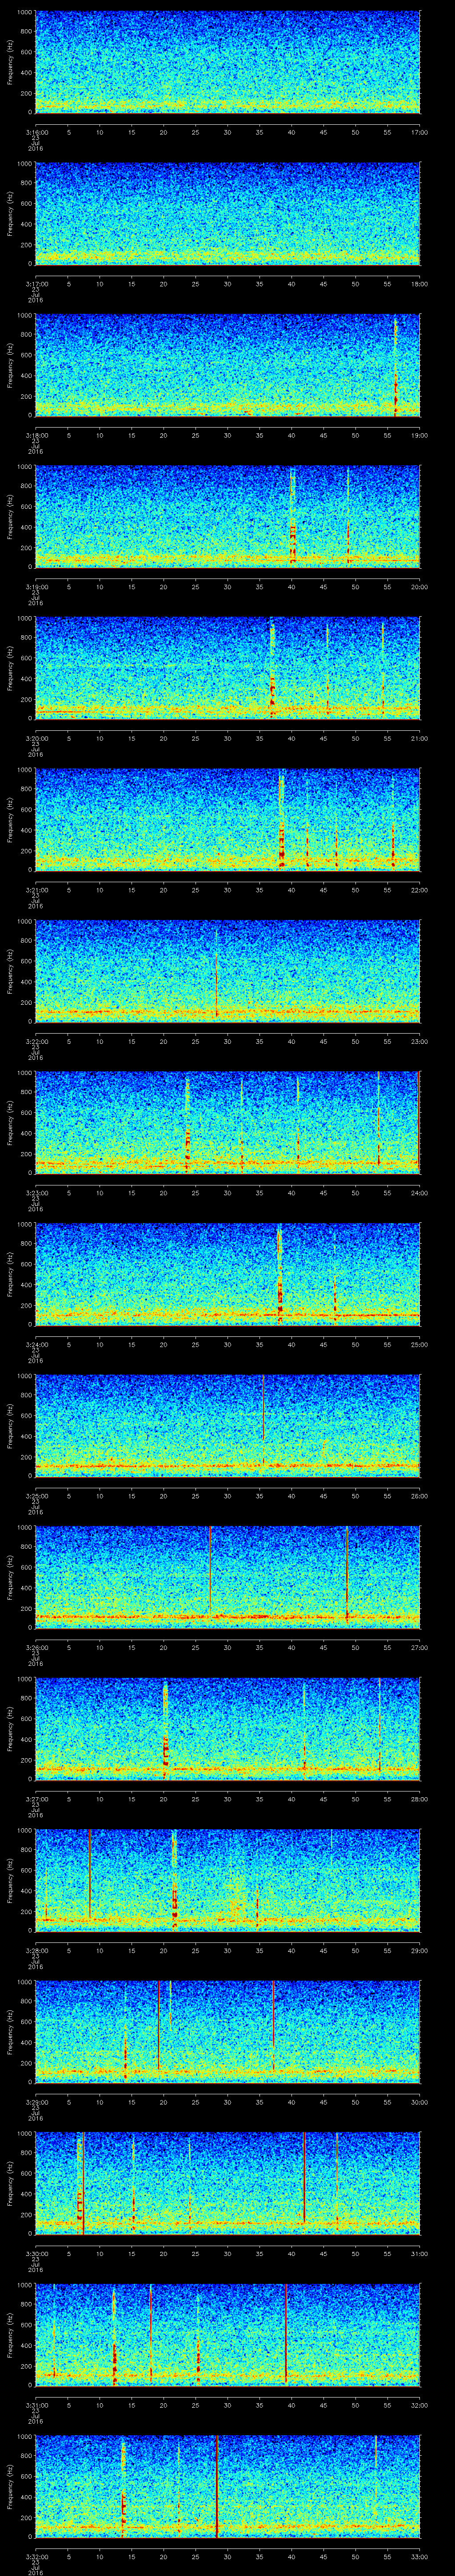This screenshot has width=455, height=2576.
Task: Pick the spectrogram panel starting at 3:19:00
Action: 228,516
